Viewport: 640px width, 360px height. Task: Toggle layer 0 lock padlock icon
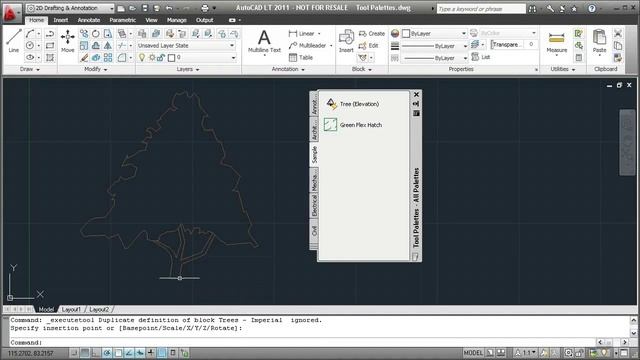pyautogui.click(x=161, y=58)
